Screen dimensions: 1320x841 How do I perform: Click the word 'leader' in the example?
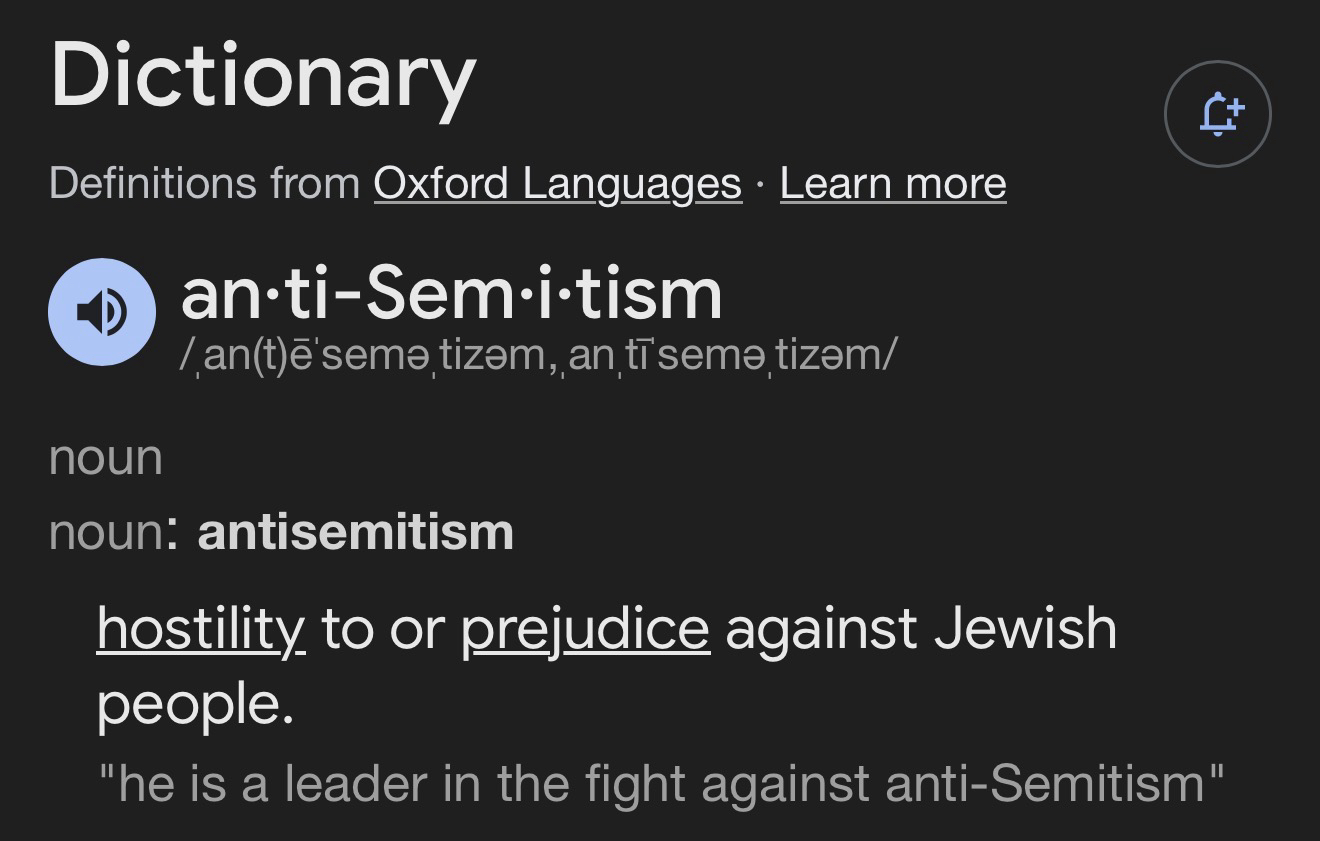[356, 783]
